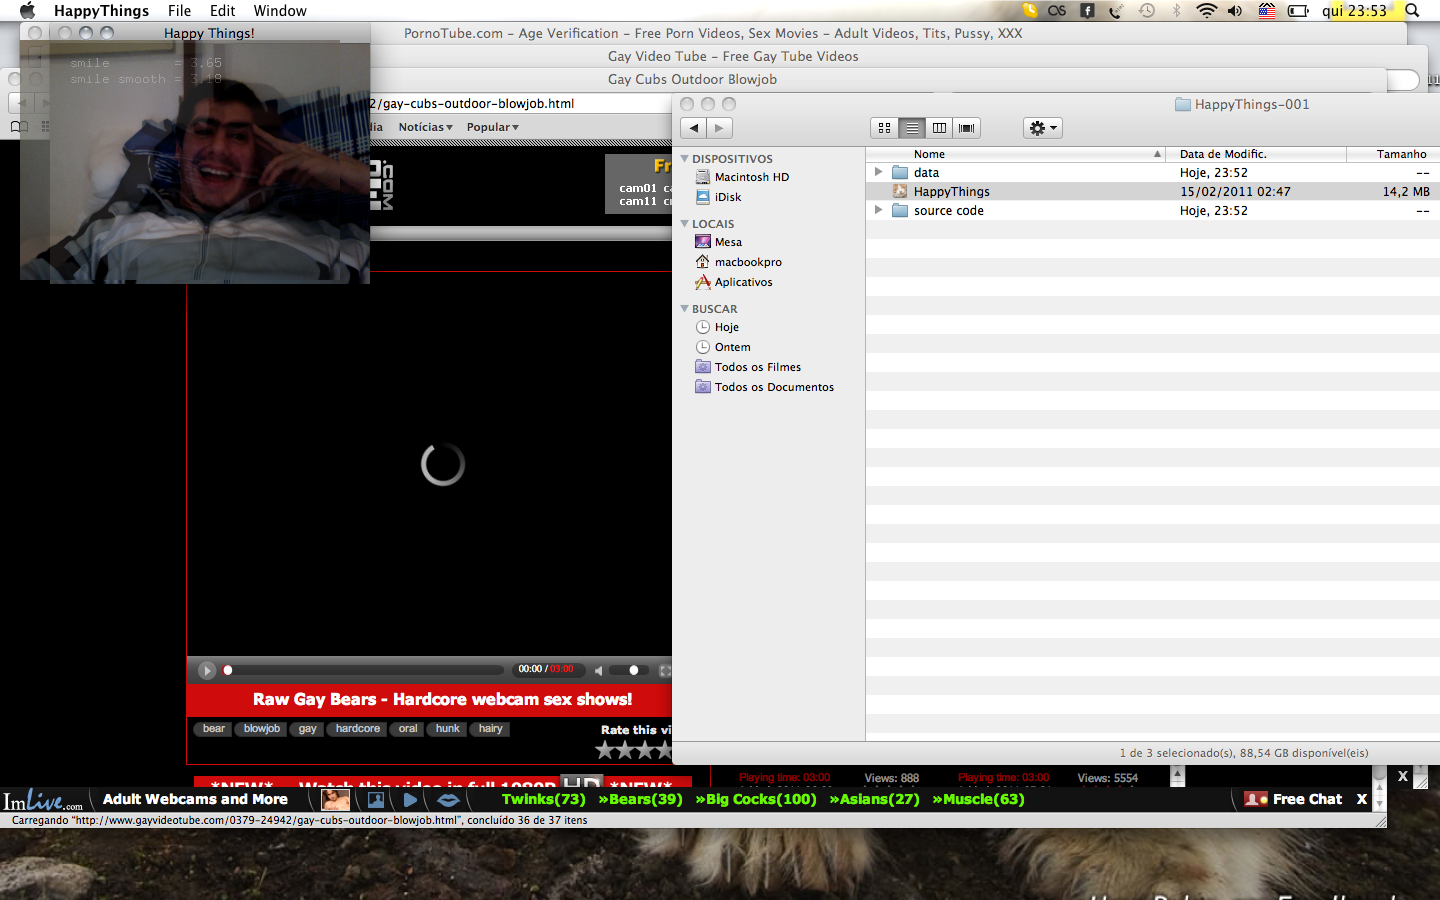Switch Finder to Cover Flow view
Image resolution: width=1440 pixels, height=900 pixels.
pyautogui.click(x=967, y=128)
